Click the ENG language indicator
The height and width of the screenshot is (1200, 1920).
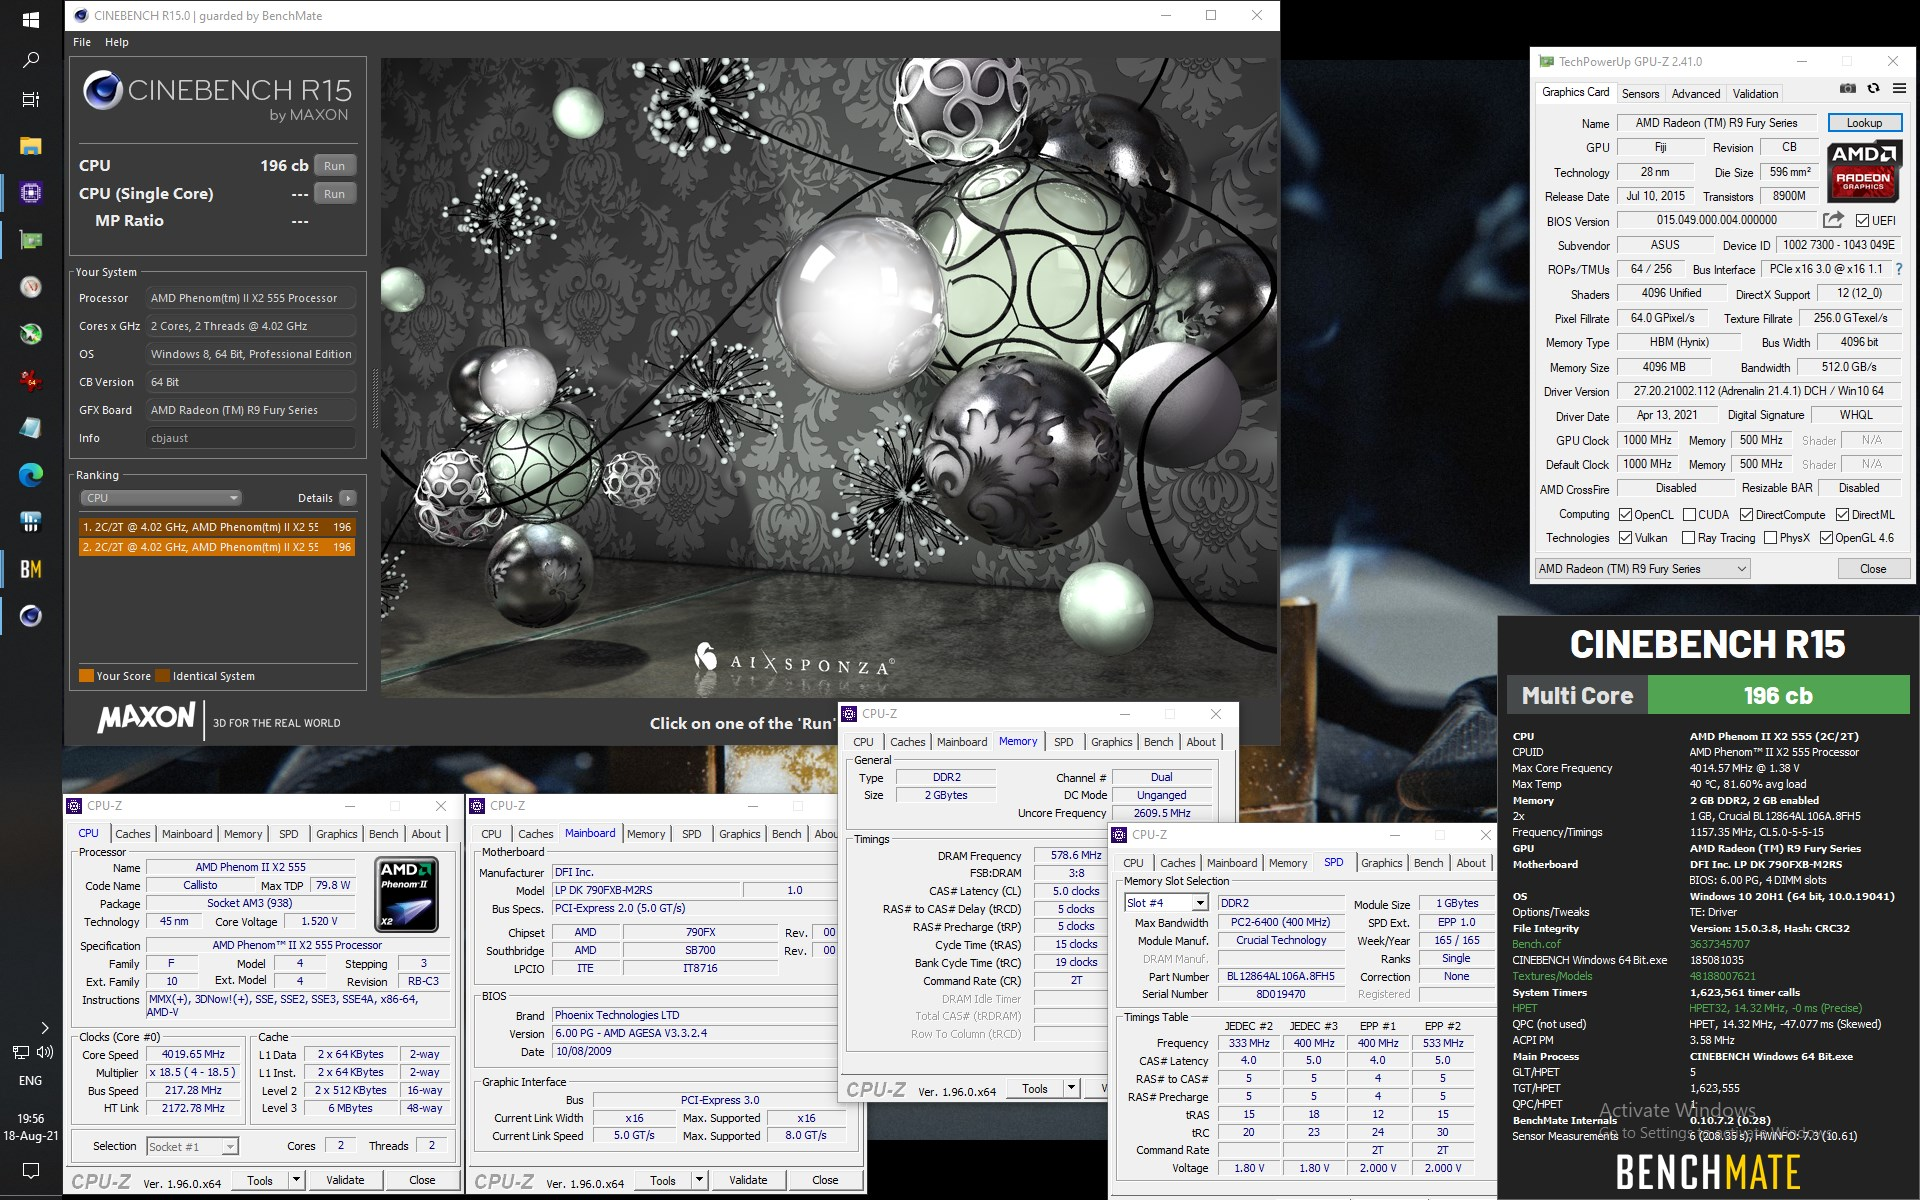point(30,1081)
